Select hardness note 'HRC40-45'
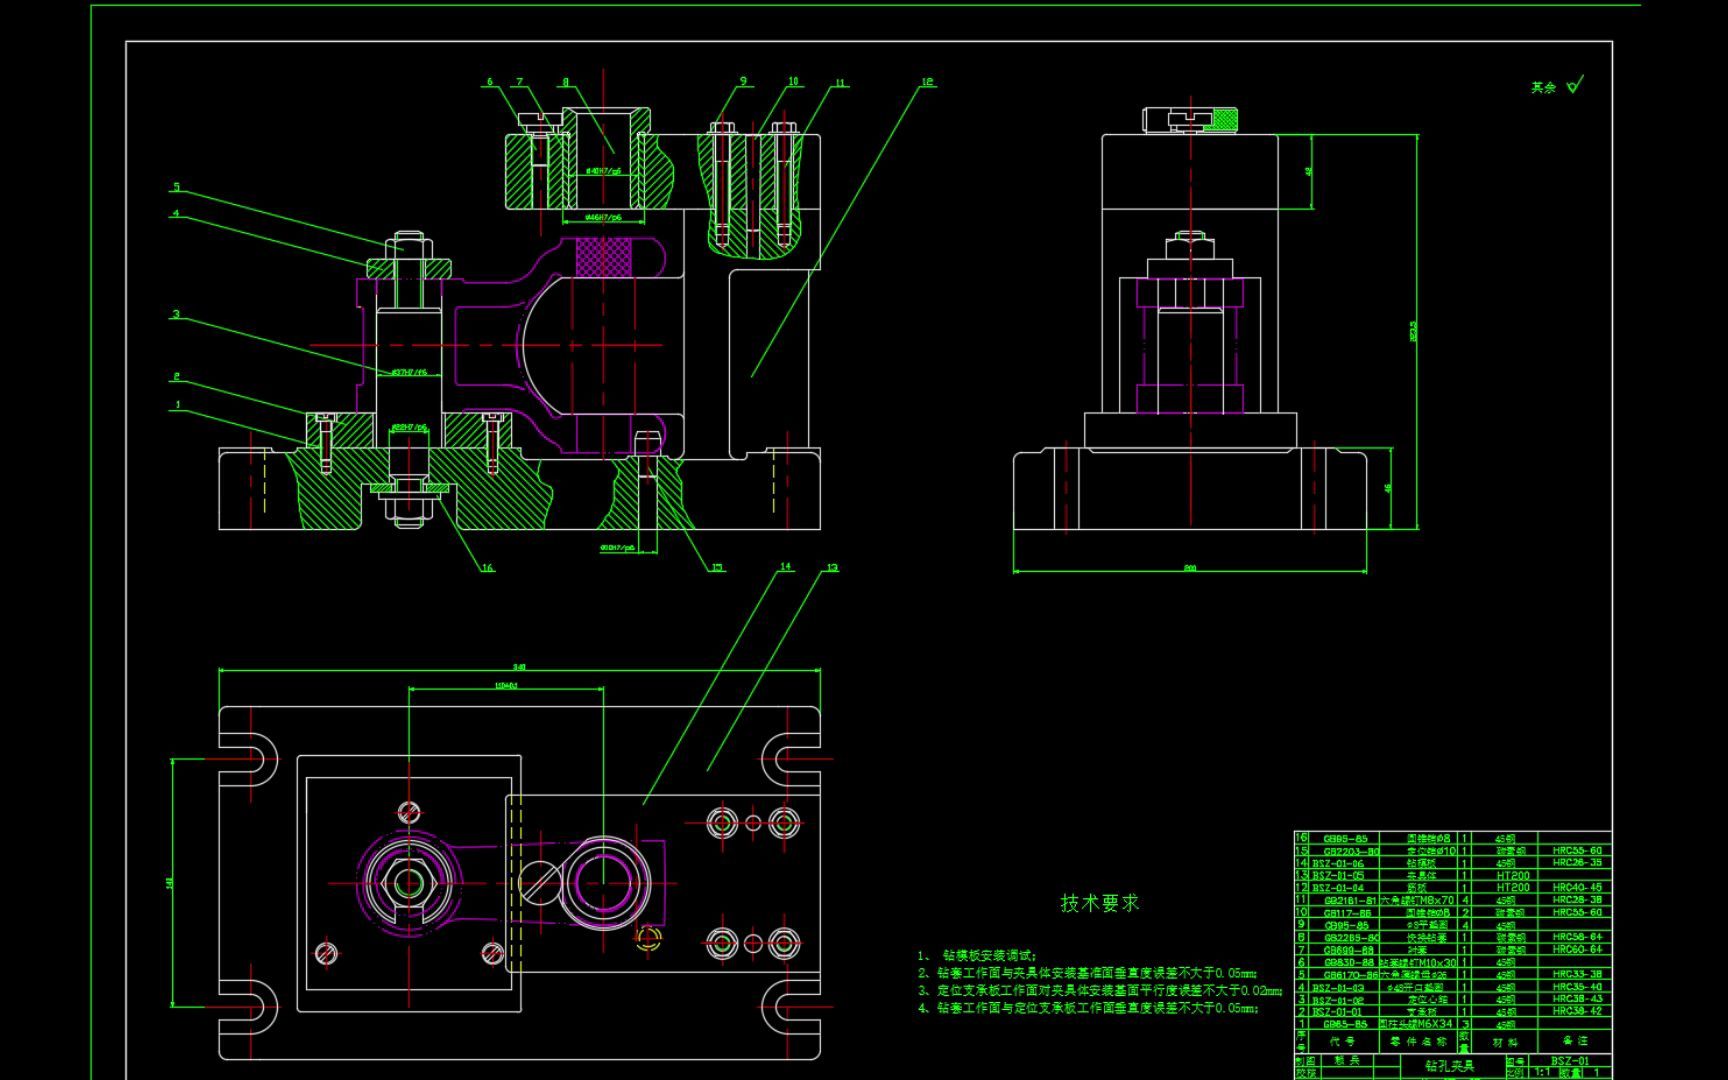Image resolution: width=1728 pixels, height=1080 pixels. [x=1578, y=887]
